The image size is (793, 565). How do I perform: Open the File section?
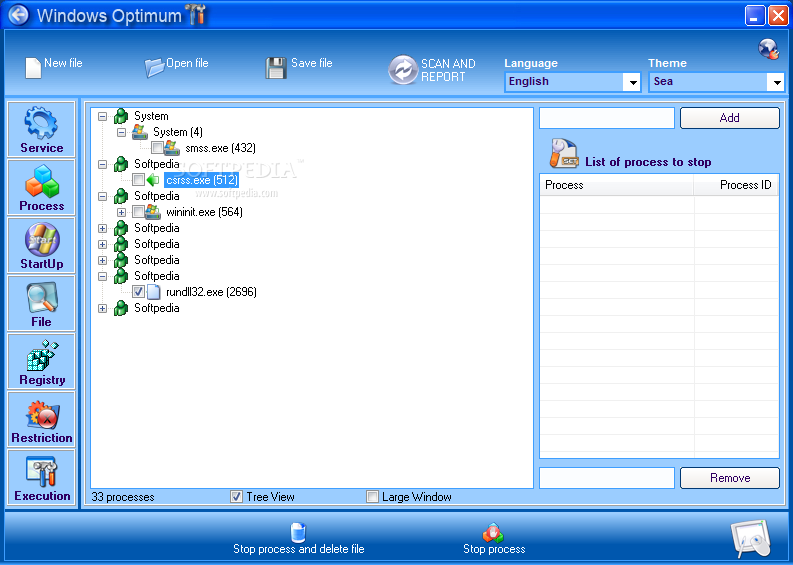click(x=41, y=303)
